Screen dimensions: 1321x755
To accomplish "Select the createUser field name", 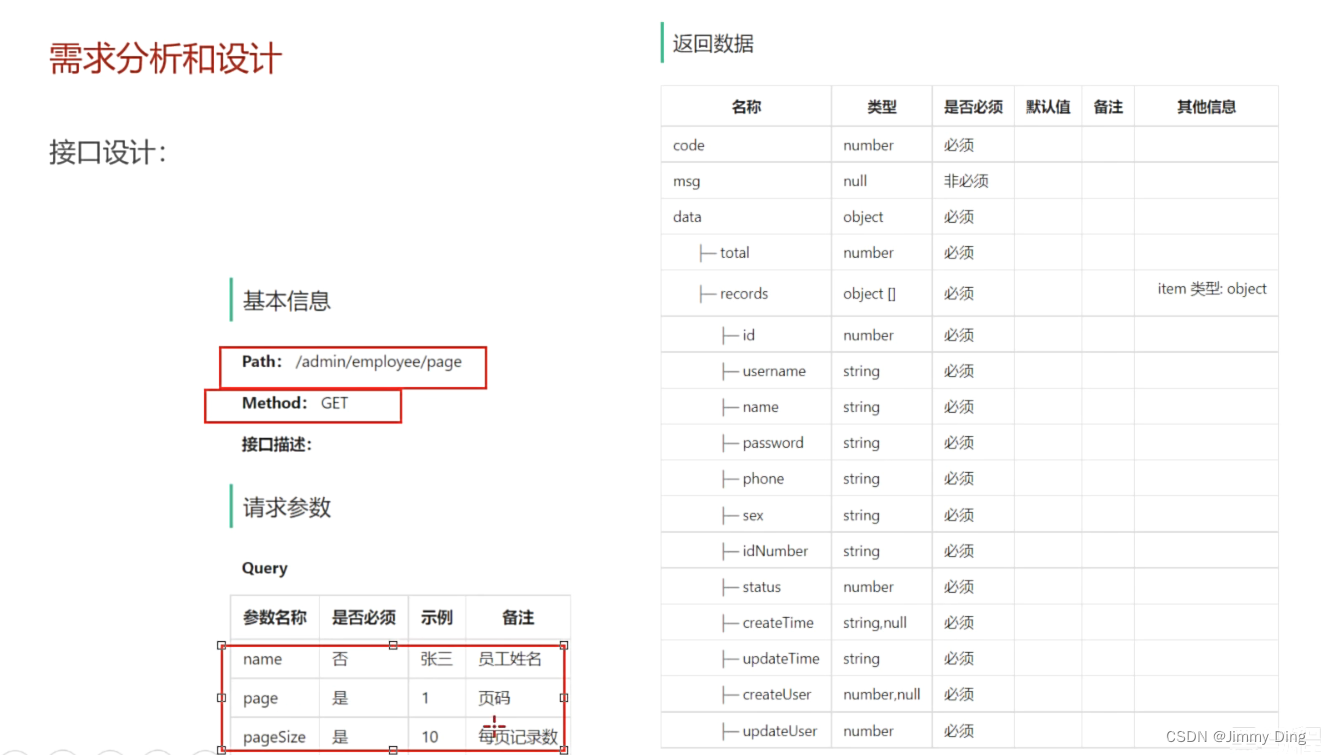I will pos(777,695).
